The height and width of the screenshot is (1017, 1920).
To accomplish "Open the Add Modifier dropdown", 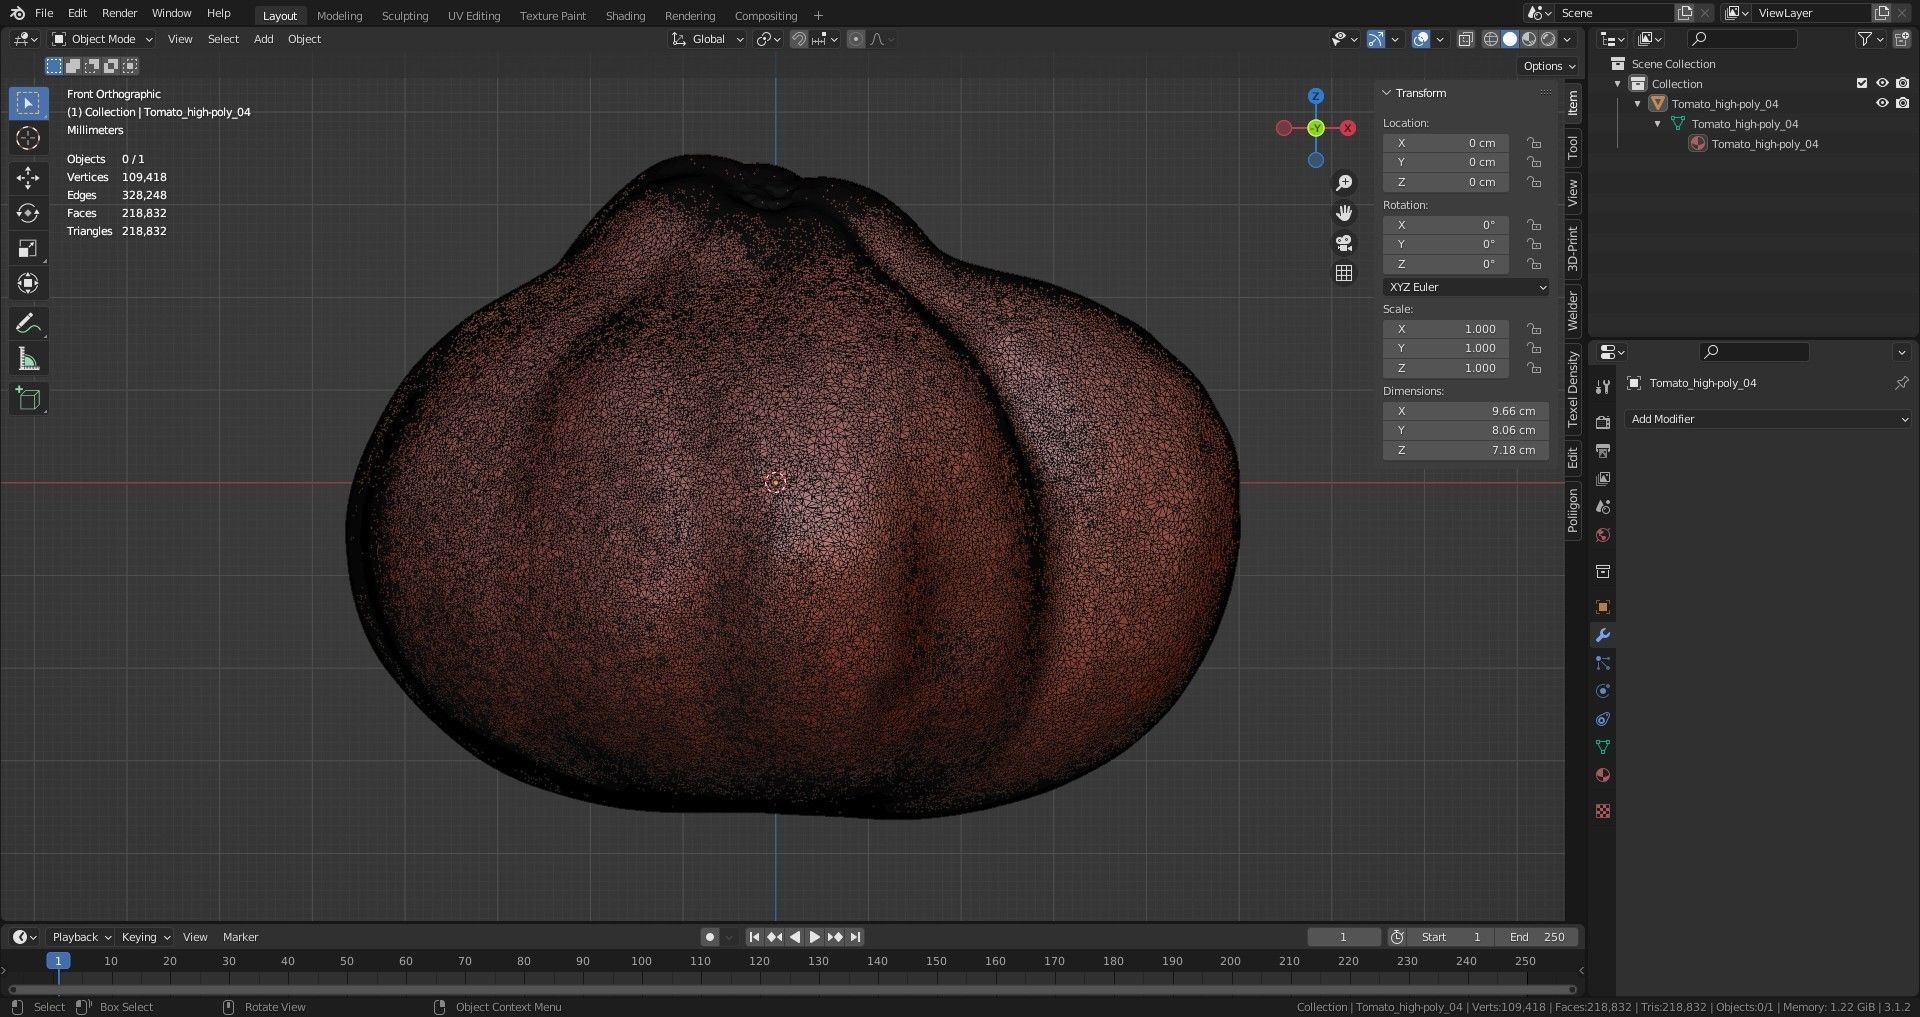I will [1768, 419].
